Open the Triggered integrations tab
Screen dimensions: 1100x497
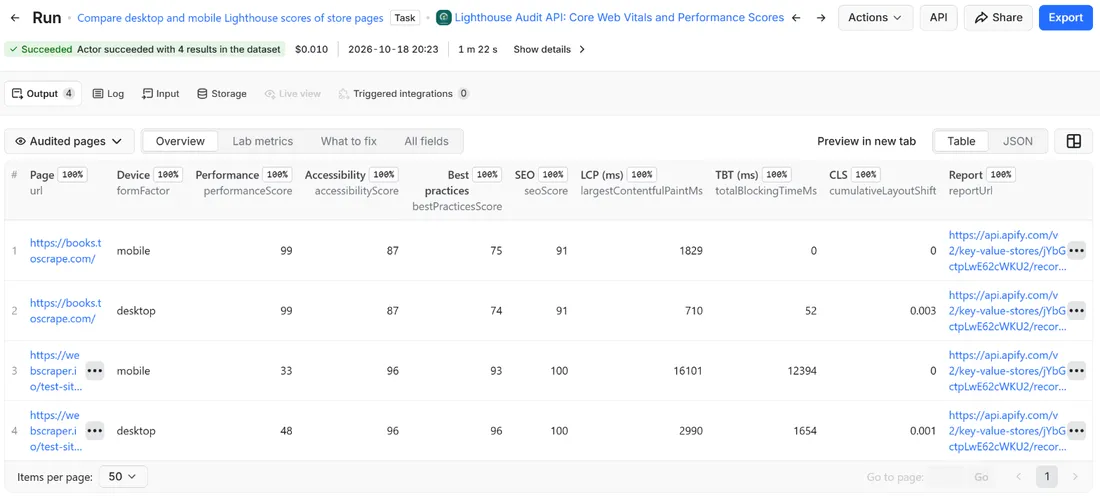pyautogui.click(x=403, y=93)
